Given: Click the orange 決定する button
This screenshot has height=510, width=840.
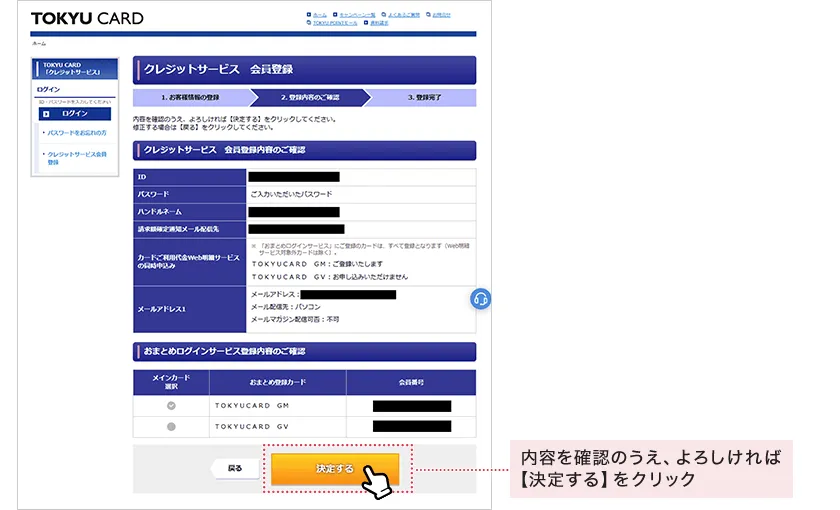Looking at the screenshot, I should [x=335, y=469].
